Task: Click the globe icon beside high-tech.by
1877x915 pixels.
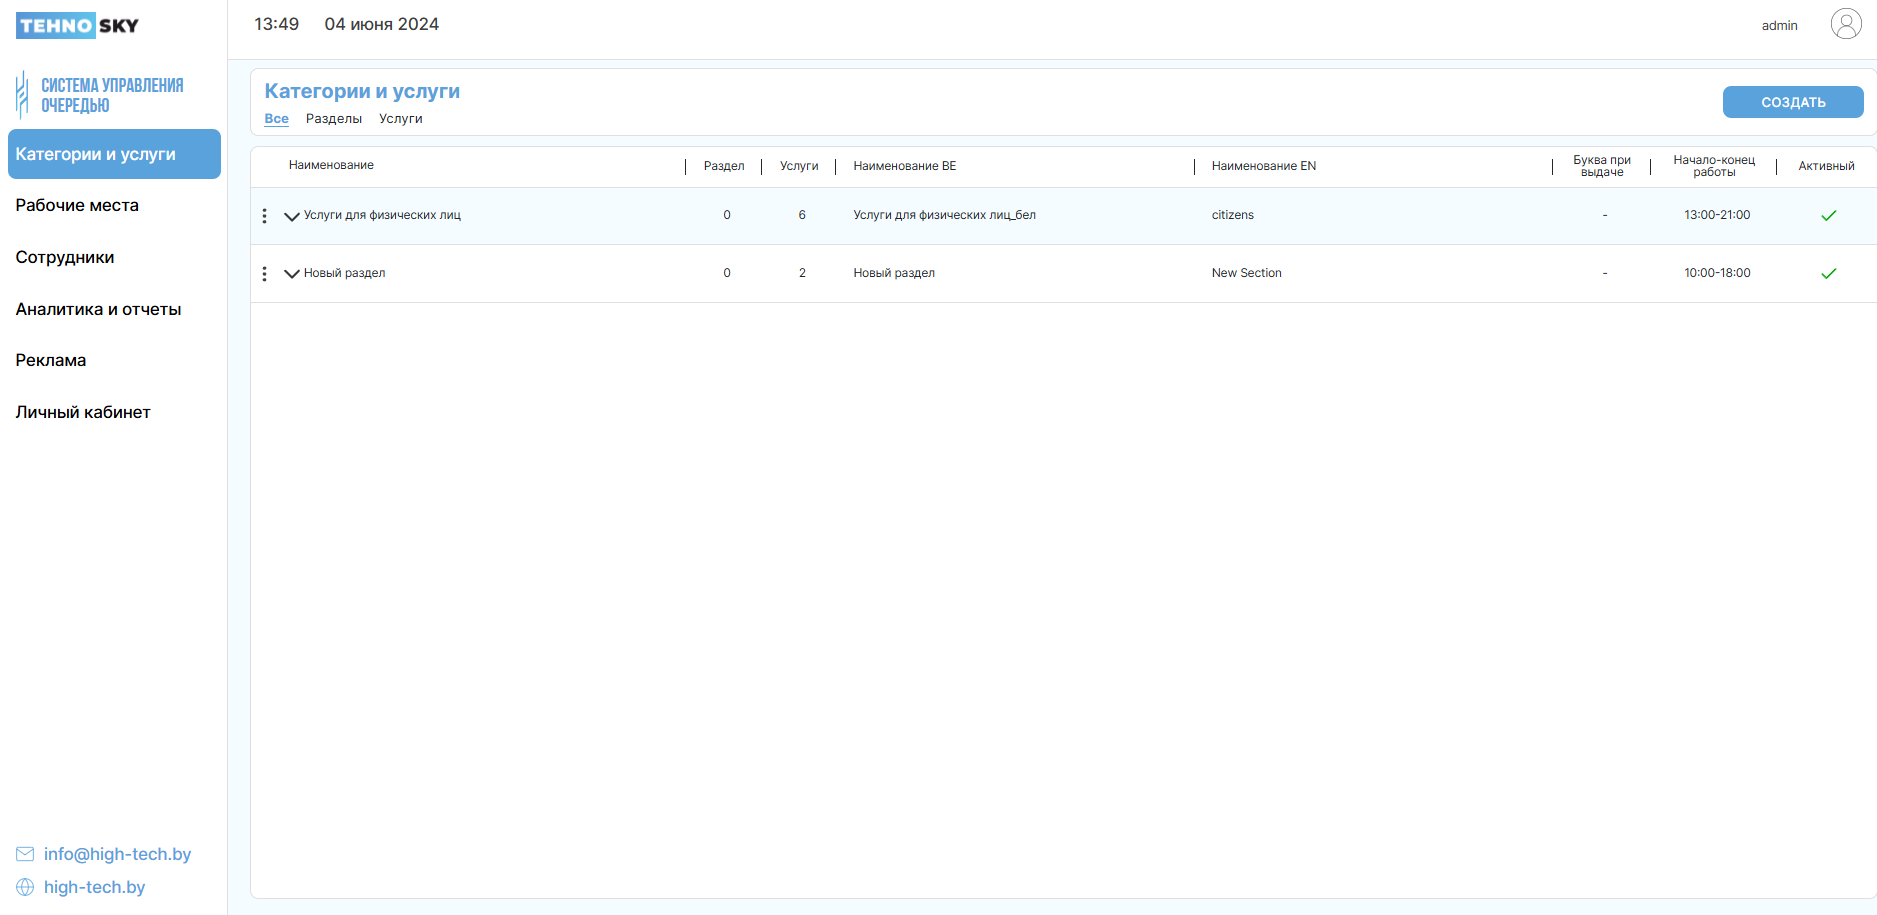Action: (25, 887)
